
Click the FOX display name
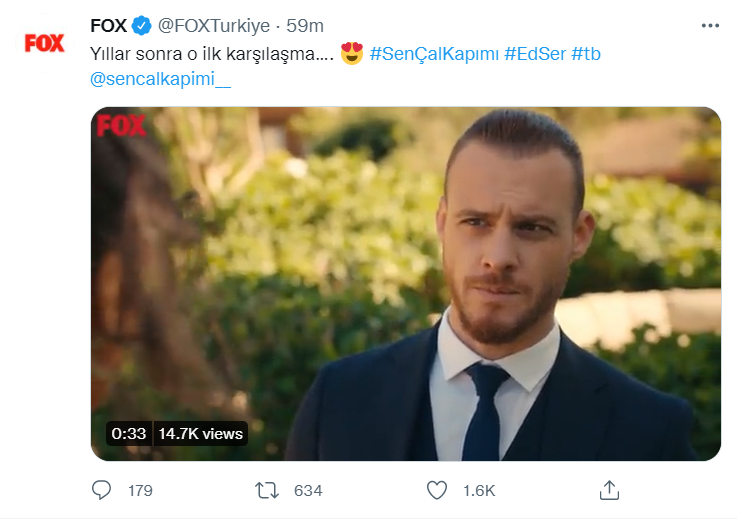(x=107, y=25)
